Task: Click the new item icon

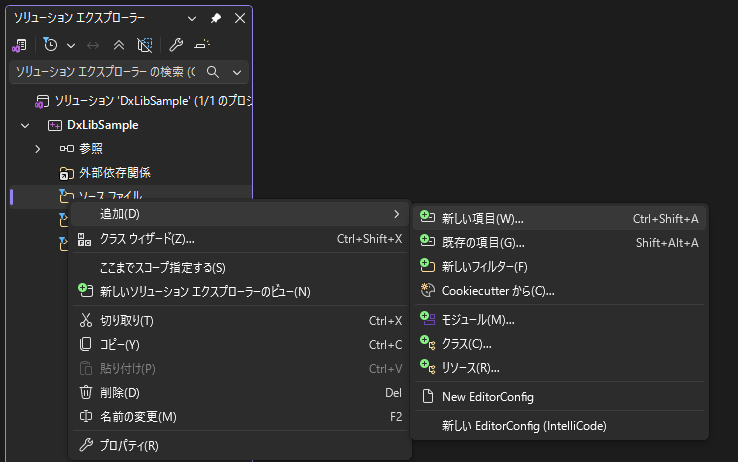Action: [427, 216]
